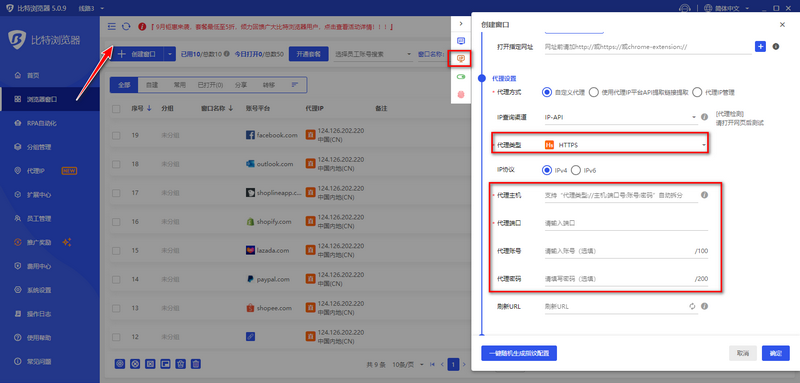The height and width of the screenshot is (383, 800).
Task: Click into 打开指定网址 URL input
Action: [647, 46]
